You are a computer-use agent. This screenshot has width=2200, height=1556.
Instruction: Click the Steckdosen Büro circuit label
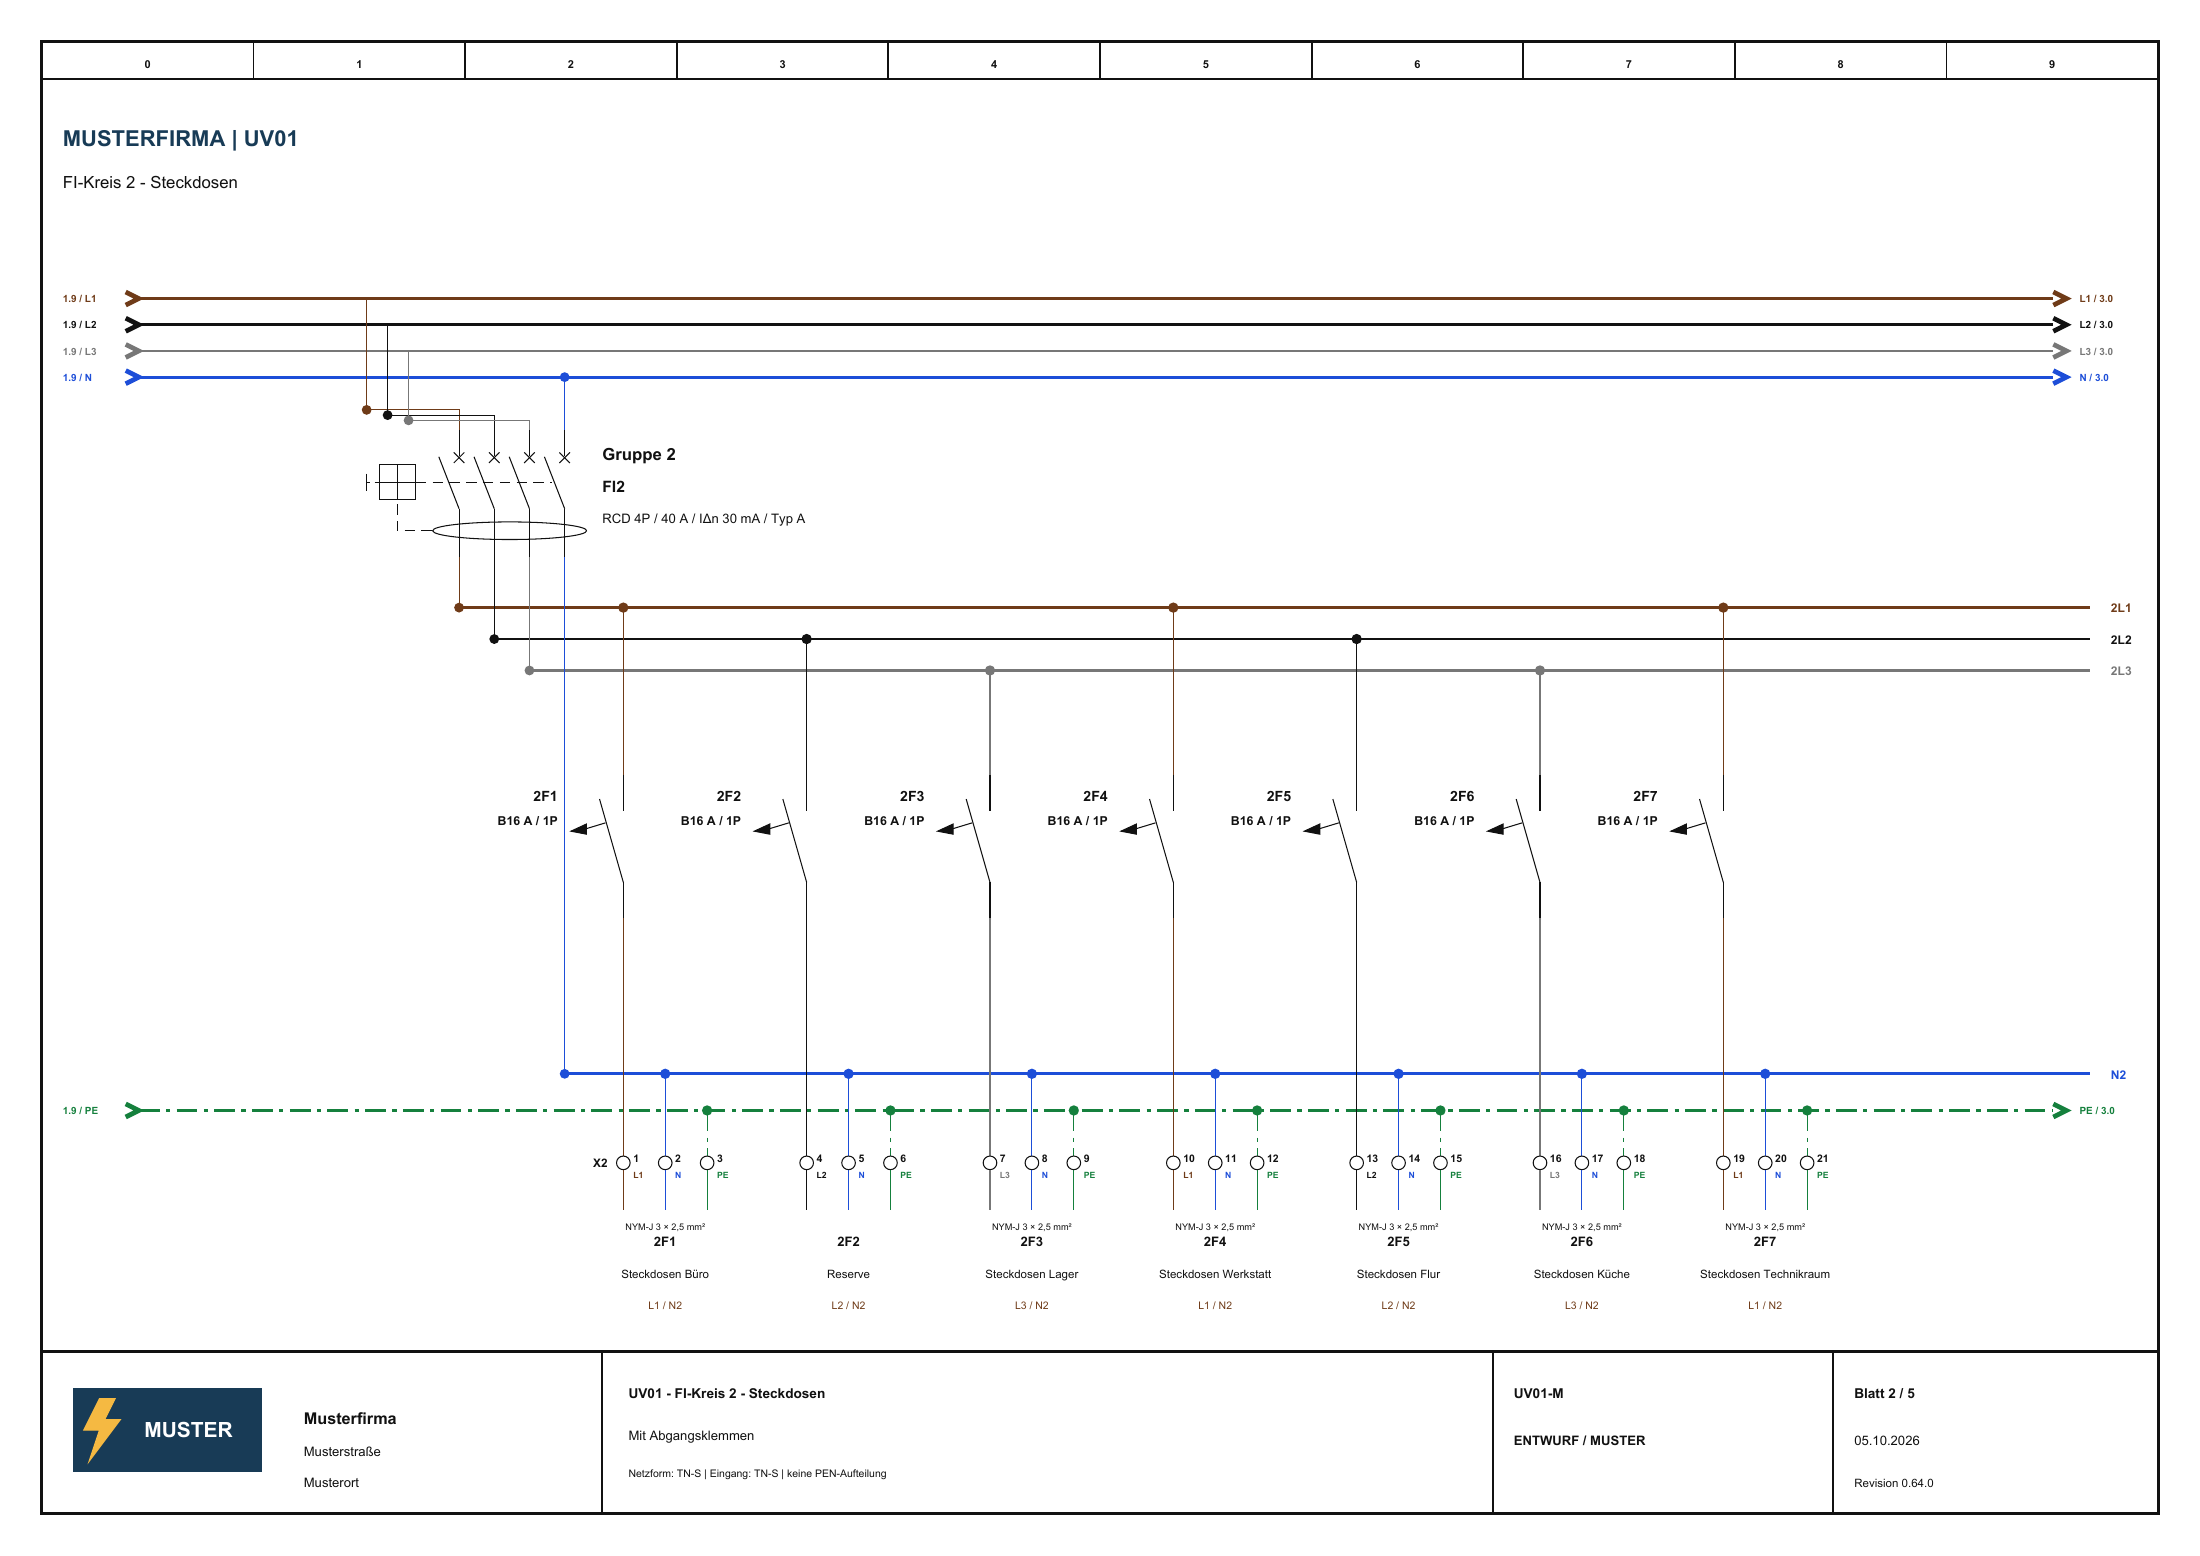coord(665,1274)
